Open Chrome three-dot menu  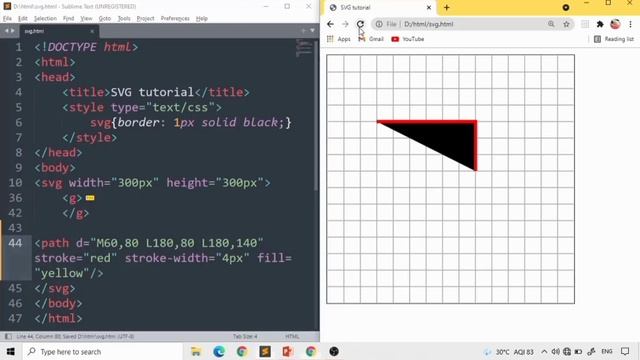(x=631, y=24)
